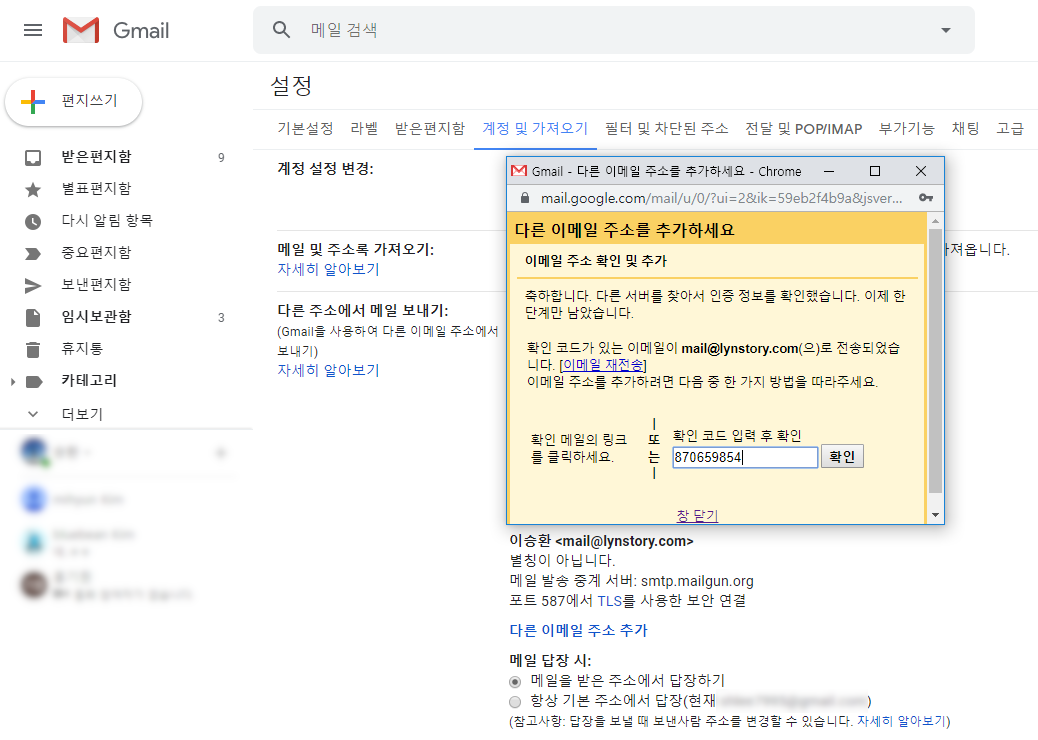This screenshot has height=740, width=1038.
Task: Open 임시보관함 drafts folder
Action: (97, 316)
